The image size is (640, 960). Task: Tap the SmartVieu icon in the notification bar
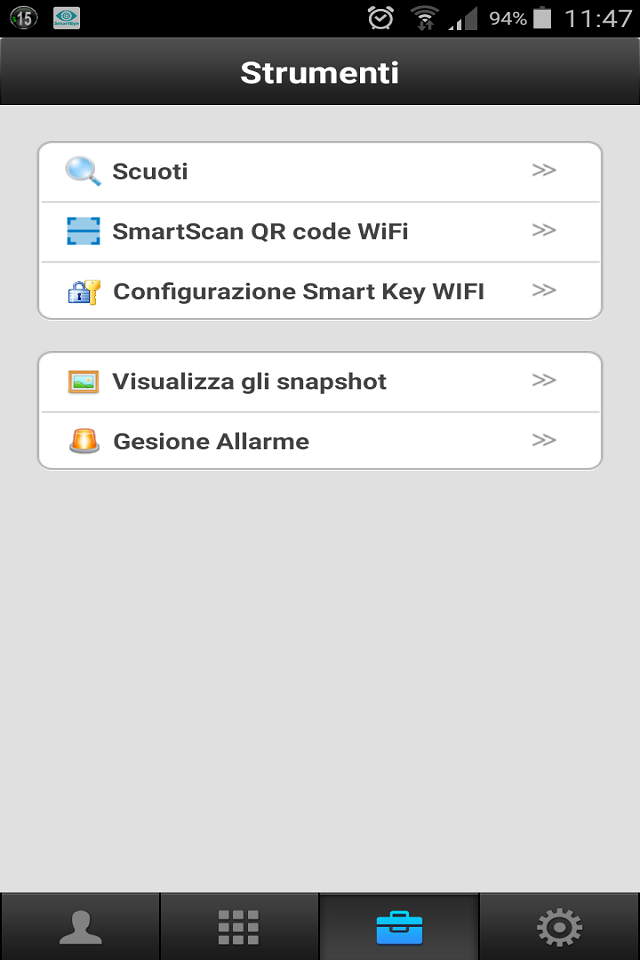(x=64, y=17)
